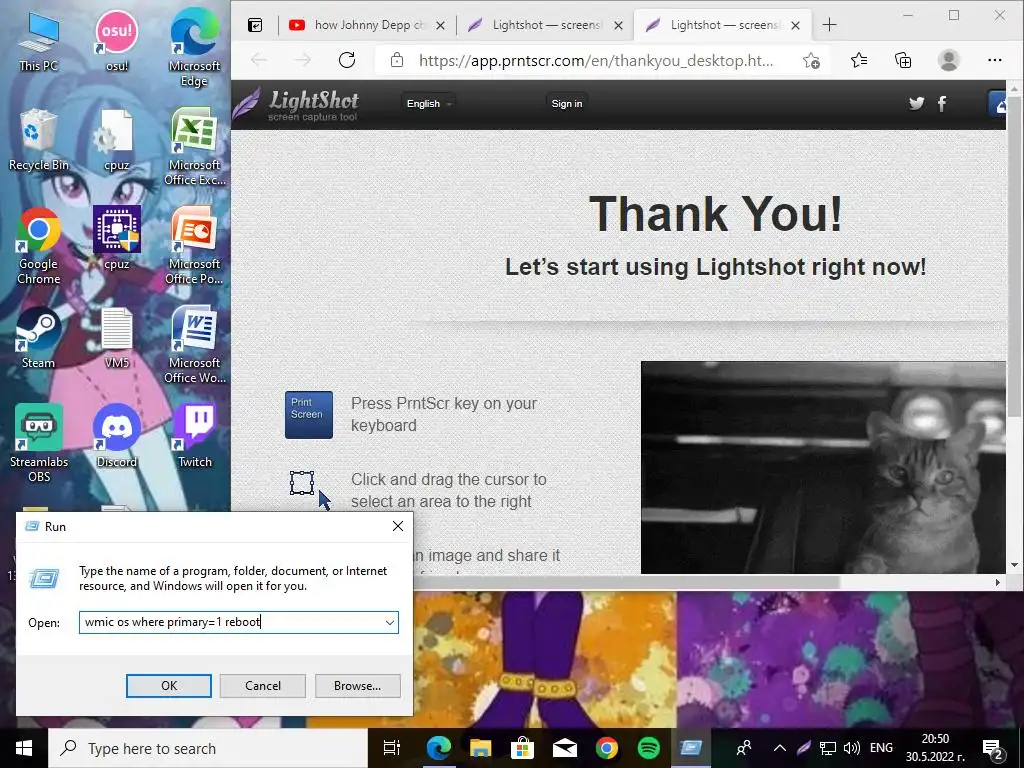This screenshot has height=768, width=1024.
Task: Click the ENG language indicator
Action: pos(881,748)
